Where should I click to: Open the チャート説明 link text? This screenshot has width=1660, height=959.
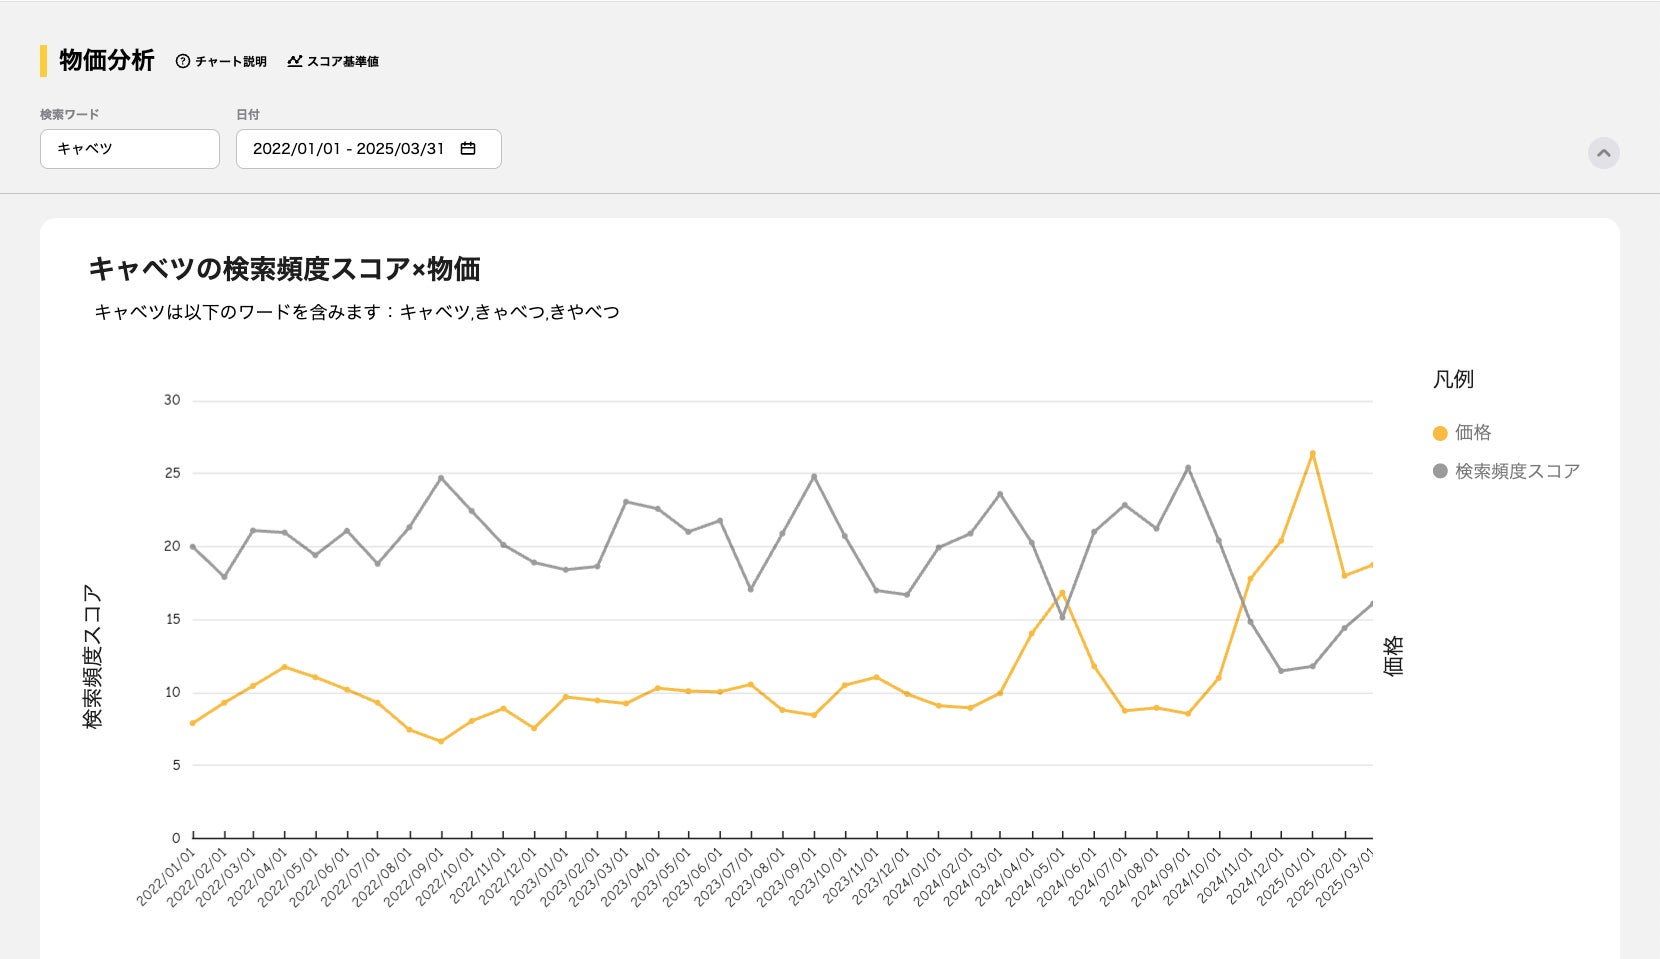pyautogui.click(x=230, y=61)
